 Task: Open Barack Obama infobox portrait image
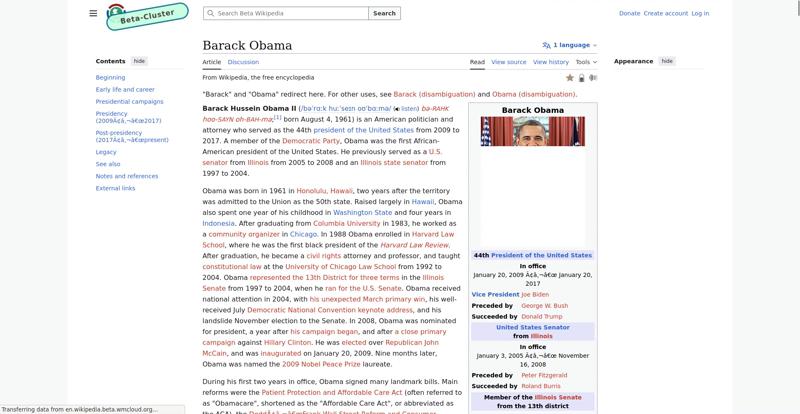[x=533, y=131]
